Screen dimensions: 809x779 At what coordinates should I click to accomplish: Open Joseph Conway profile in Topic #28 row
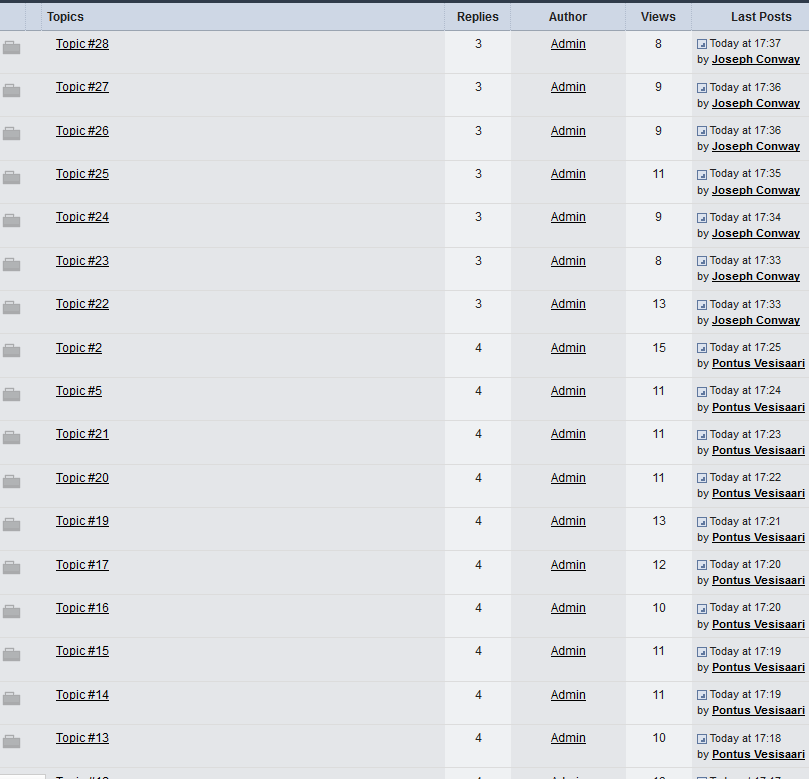coord(756,59)
